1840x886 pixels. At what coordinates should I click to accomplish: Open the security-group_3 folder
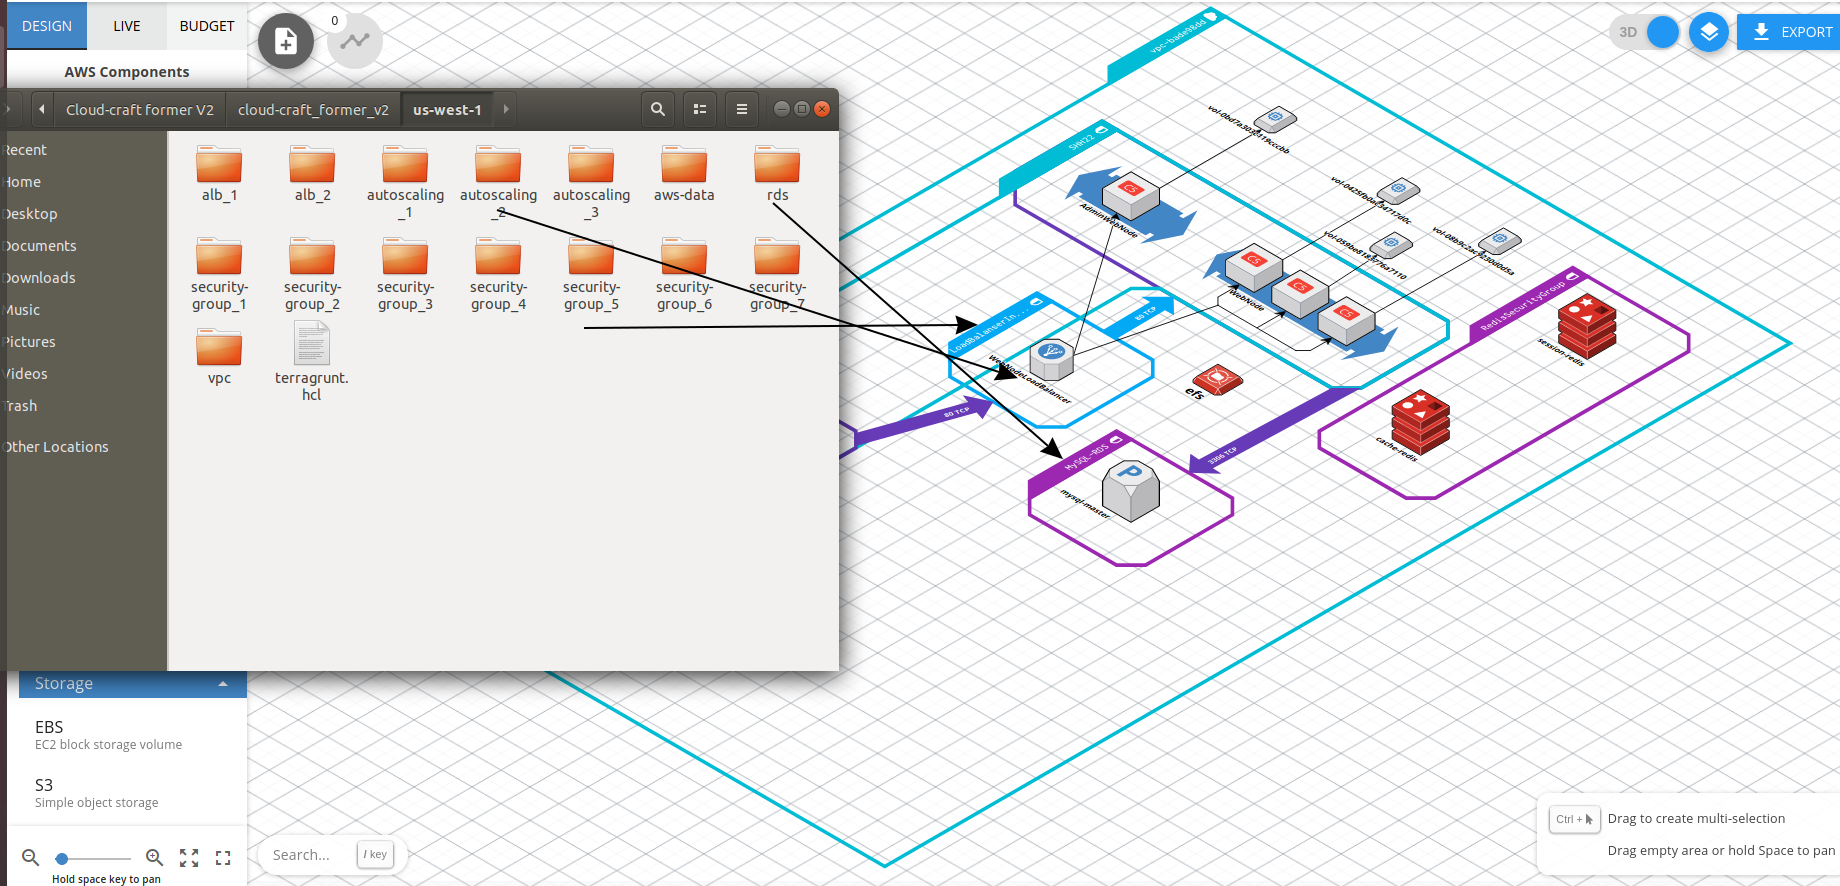(405, 275)
